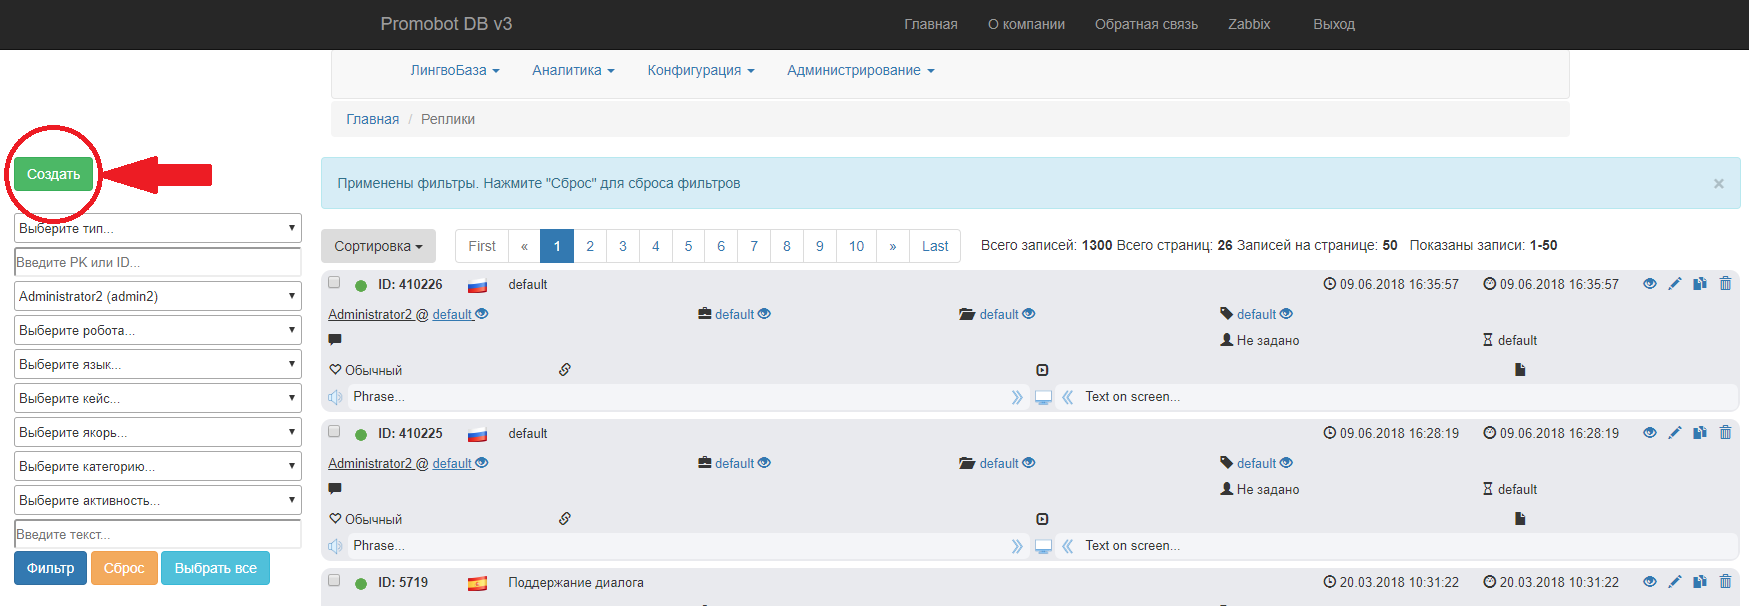
Task: Click the 'Введите PK или ID' input field
Action: (x=158, y=262)
